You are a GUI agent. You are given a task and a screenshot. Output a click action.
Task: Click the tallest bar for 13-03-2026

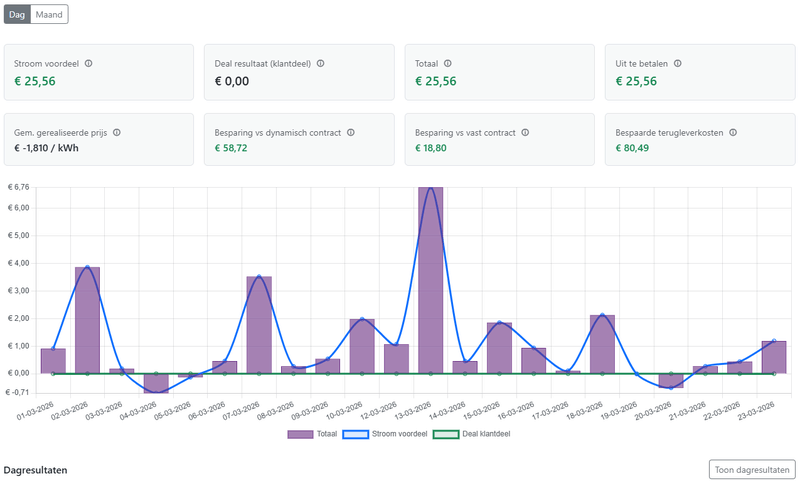(x=430, y=280)
